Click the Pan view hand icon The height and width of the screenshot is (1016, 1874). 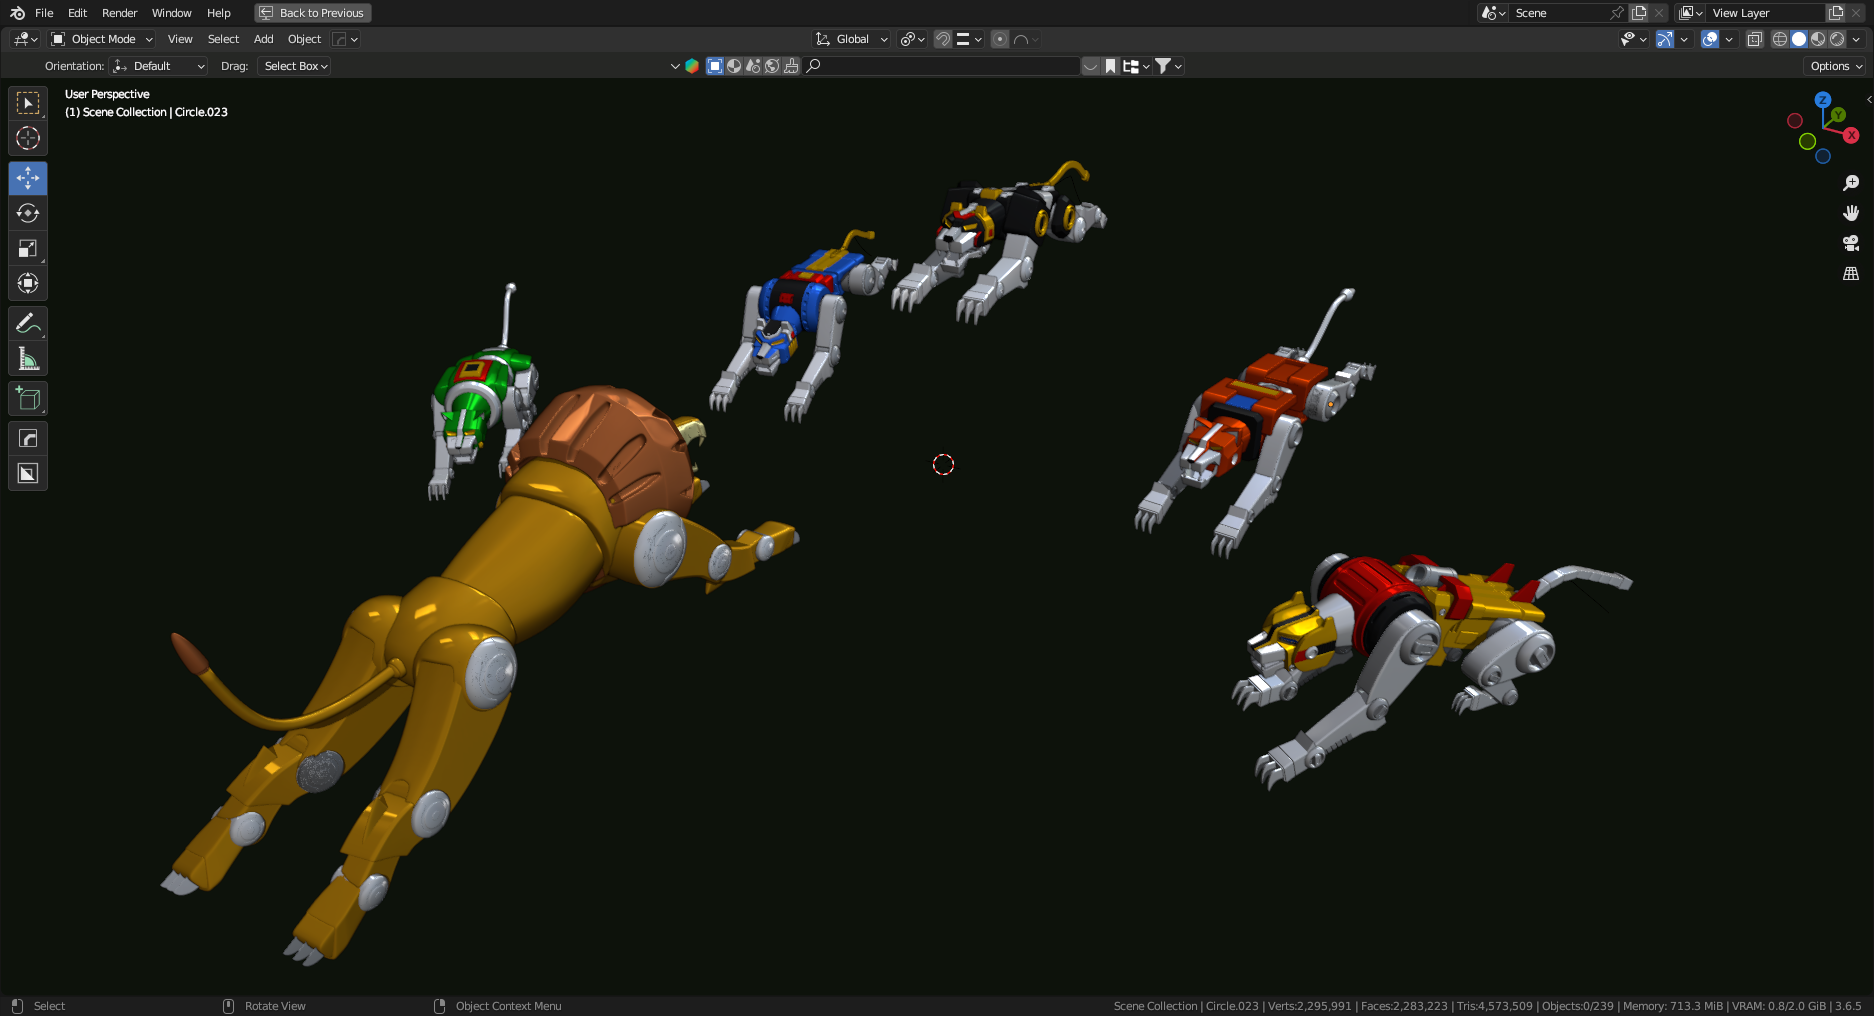click(1851, 213)
